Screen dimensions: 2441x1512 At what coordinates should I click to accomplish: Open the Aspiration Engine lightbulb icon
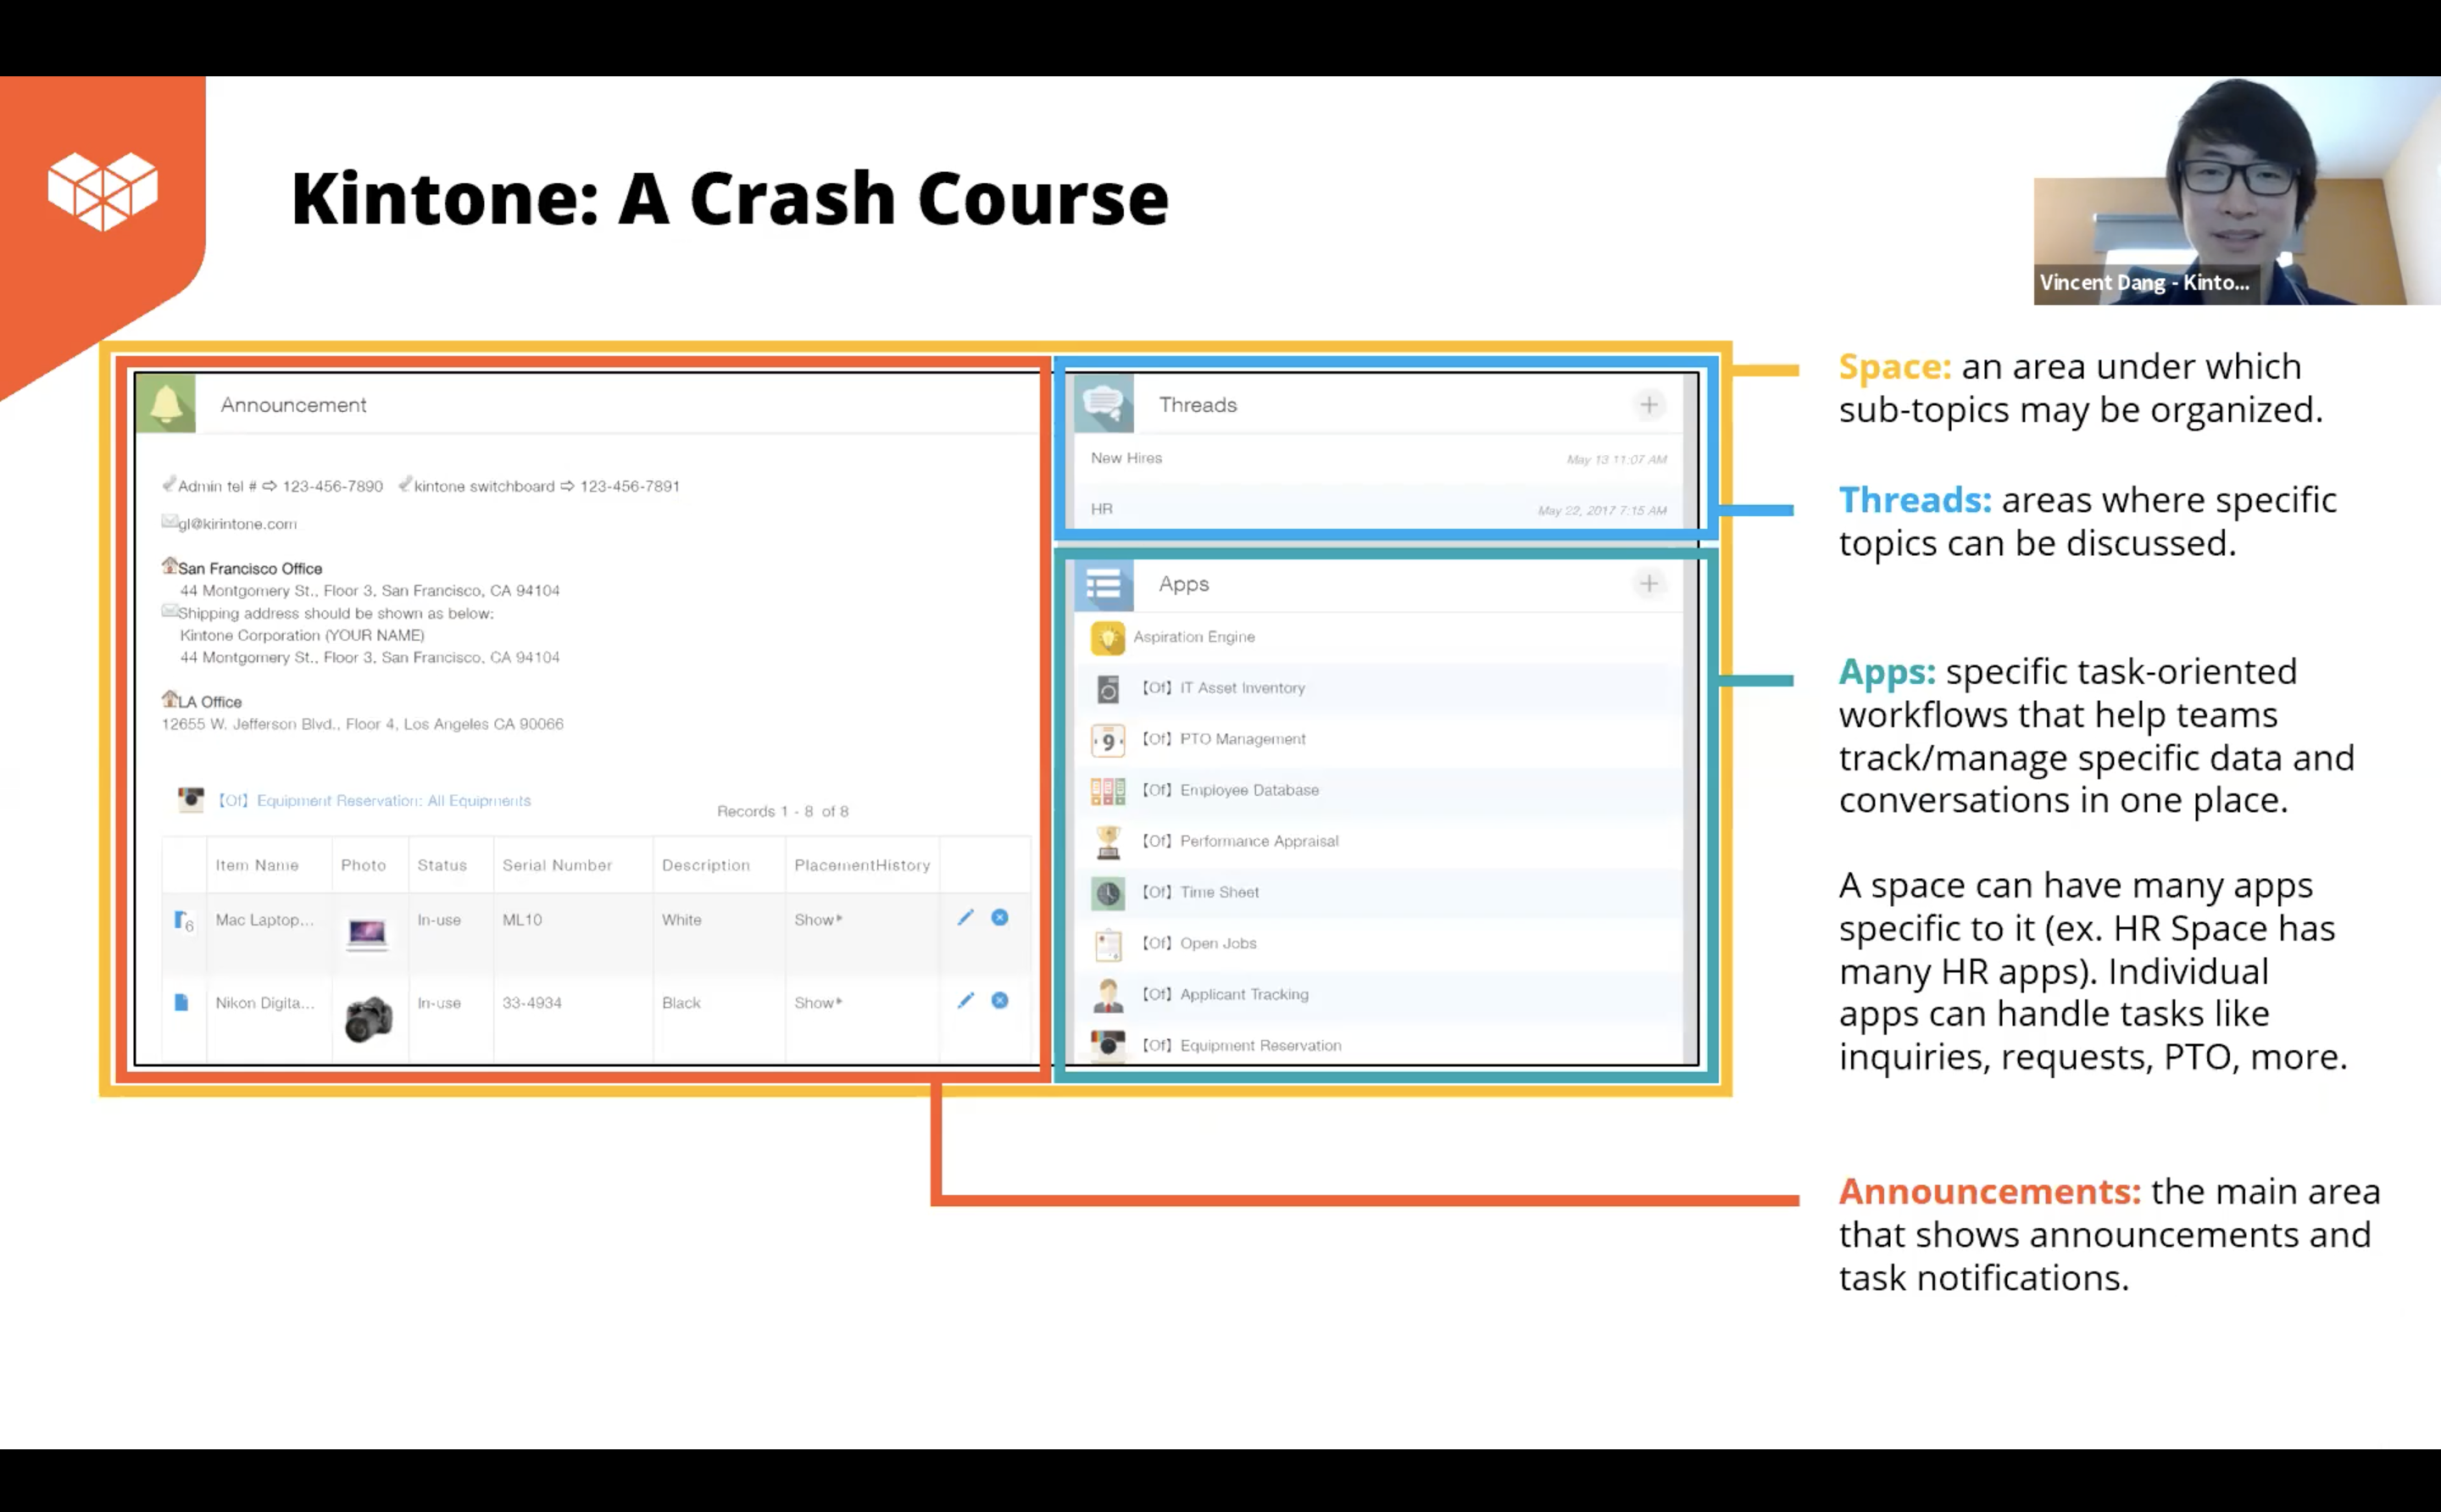[1108, 637]
